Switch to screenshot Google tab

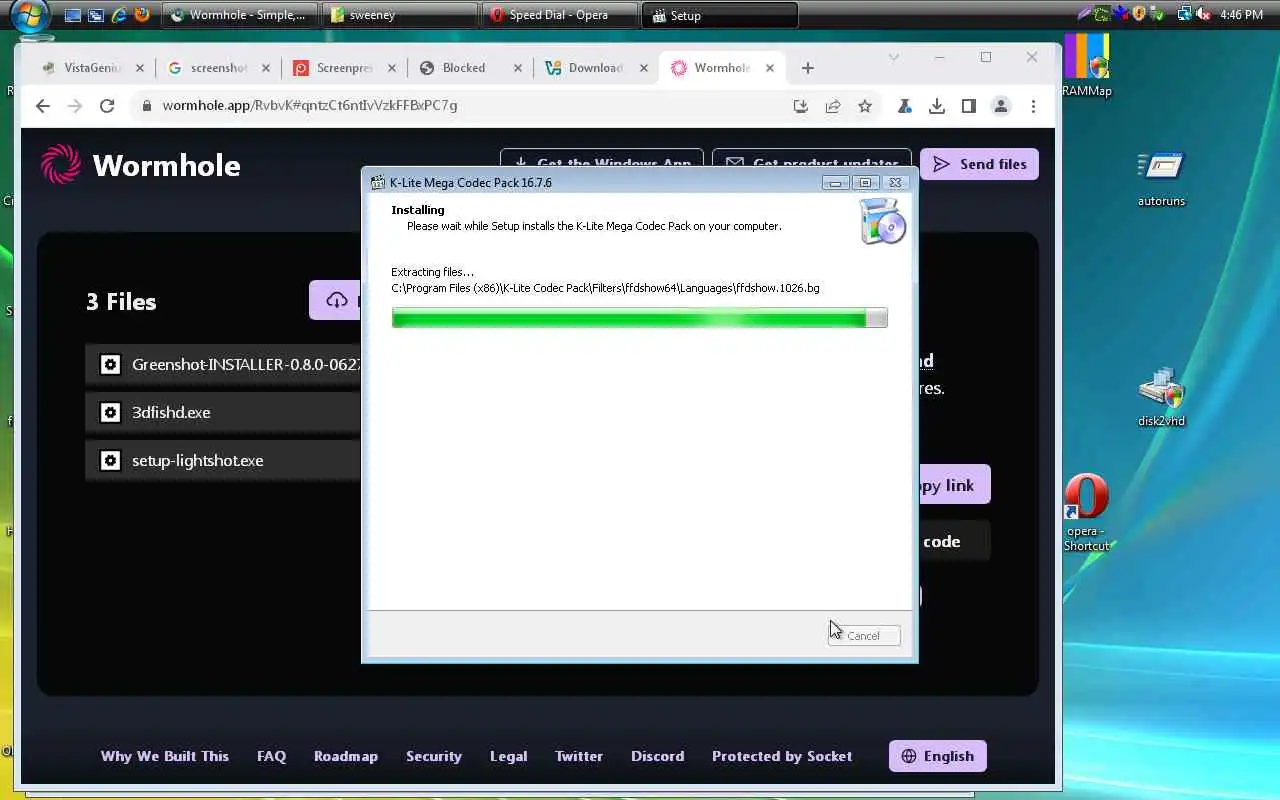pyautogui.click(x=219, y=68)
